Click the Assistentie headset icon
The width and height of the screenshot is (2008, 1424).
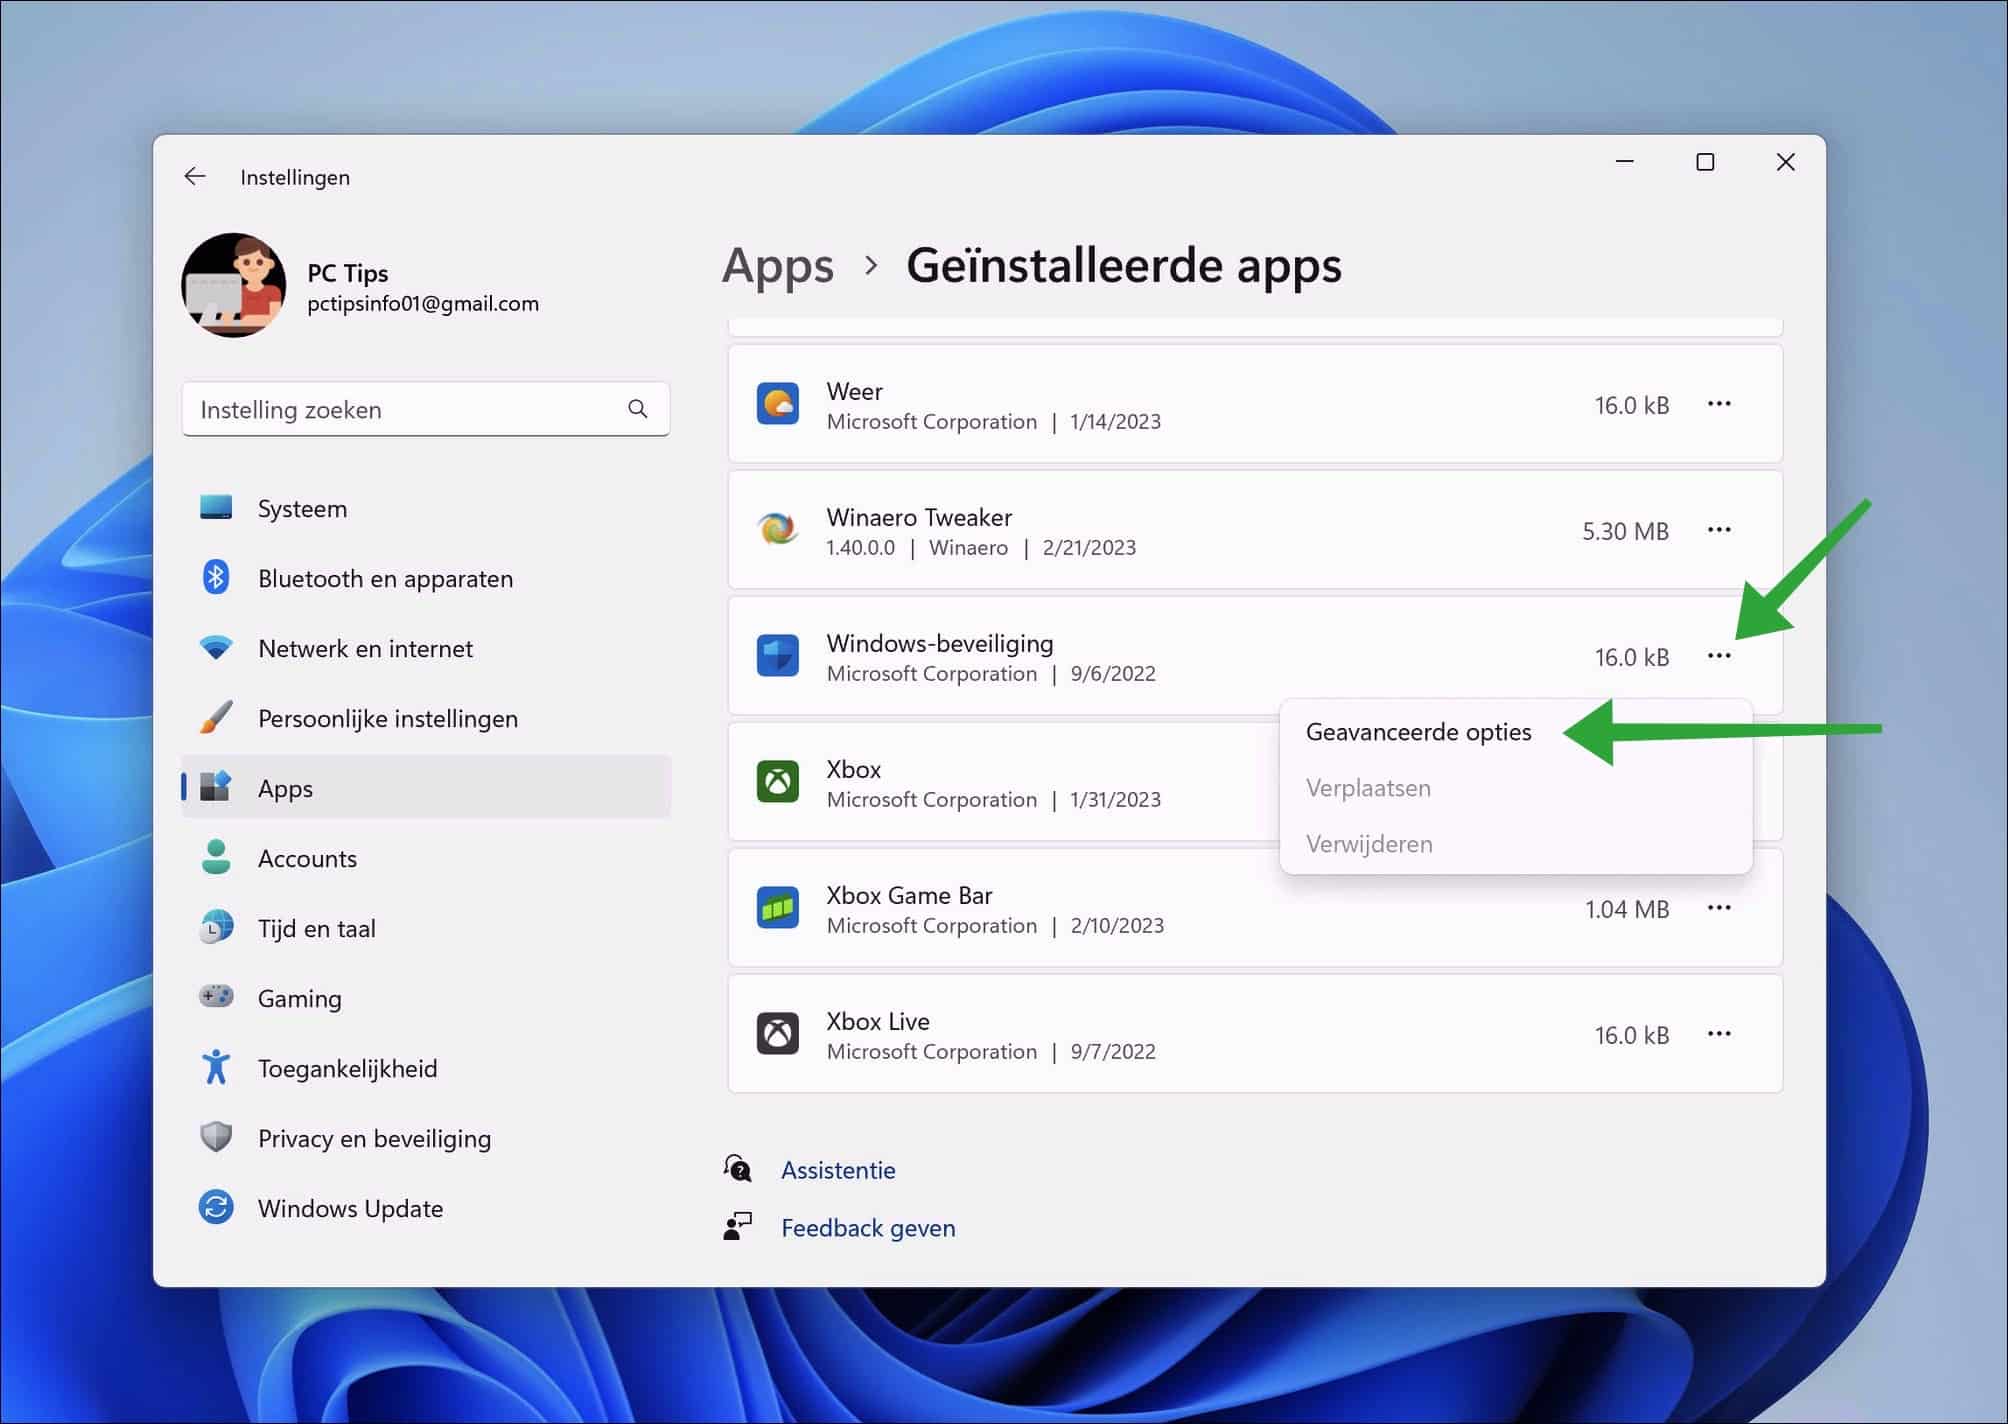[737, 1168]
